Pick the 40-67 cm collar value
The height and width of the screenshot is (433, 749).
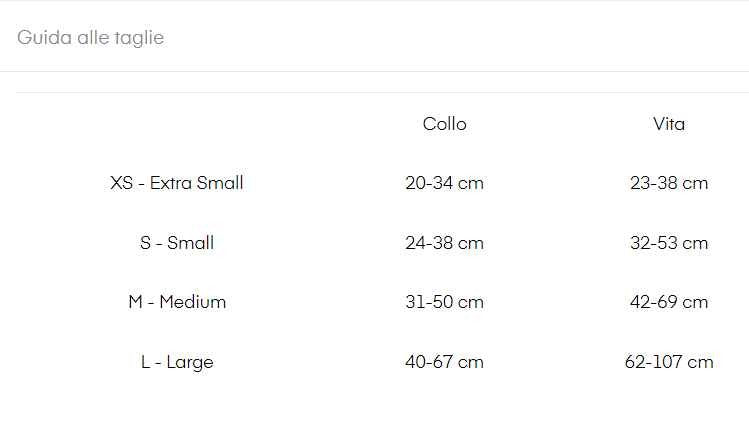click(444, 362)
